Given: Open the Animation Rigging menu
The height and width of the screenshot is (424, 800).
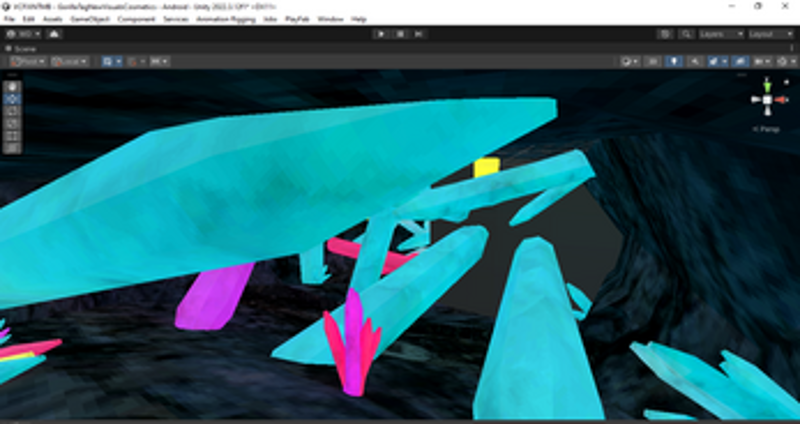Looking at the screenshot, I should (226, 19).
